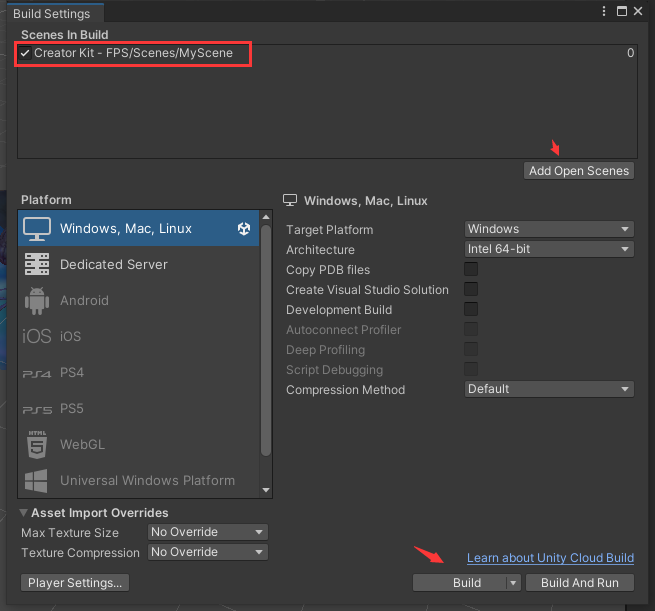This screenshot has height=611, width=655.
Task: Click the PS4 logo icon
Action: pos(37,373)
